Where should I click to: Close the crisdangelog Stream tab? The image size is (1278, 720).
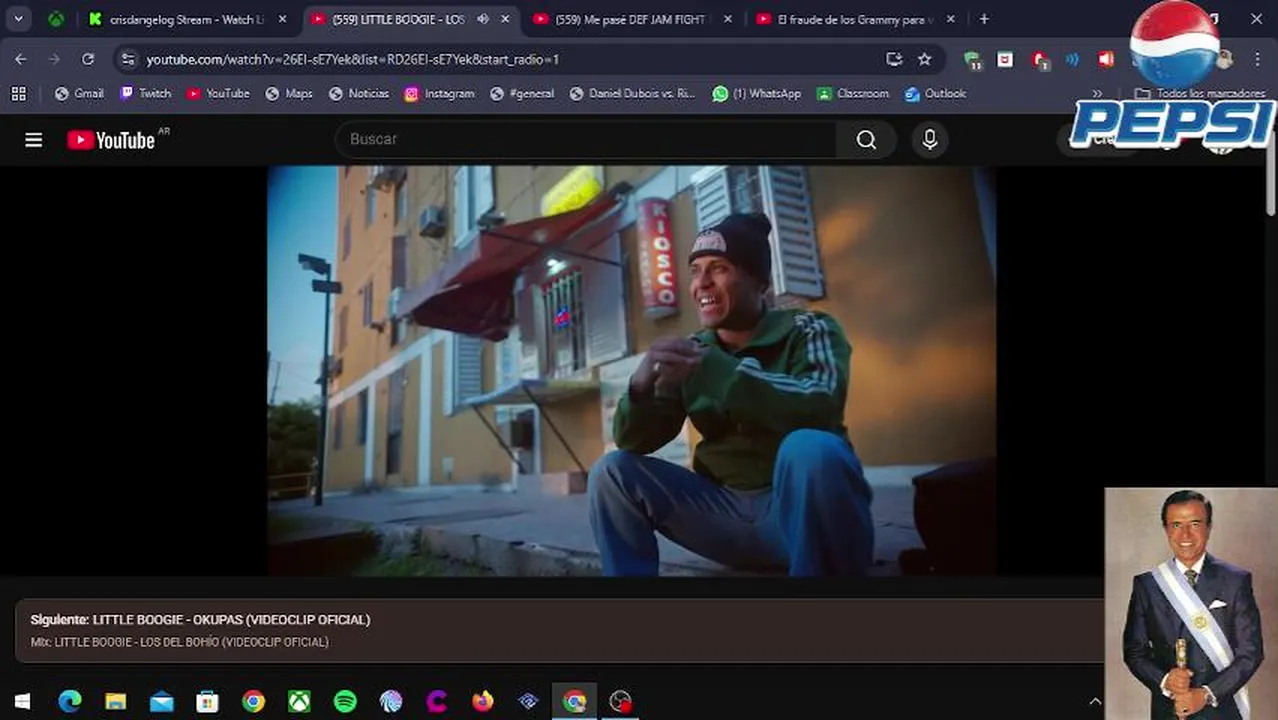coord(282,19)
